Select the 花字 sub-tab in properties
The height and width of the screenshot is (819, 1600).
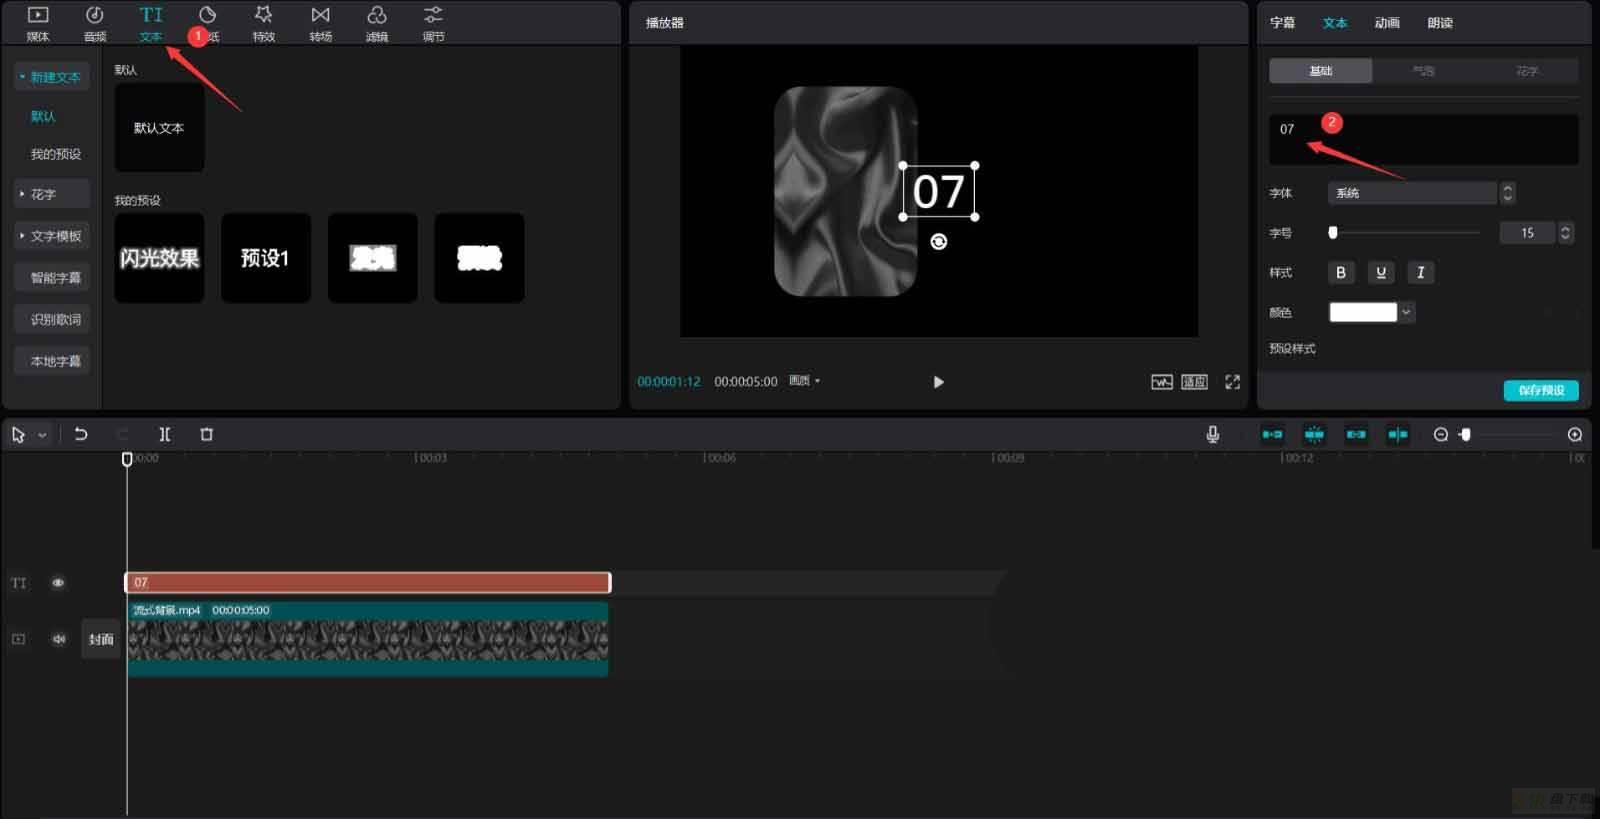pyautogui.click(x=1527, y=71)
